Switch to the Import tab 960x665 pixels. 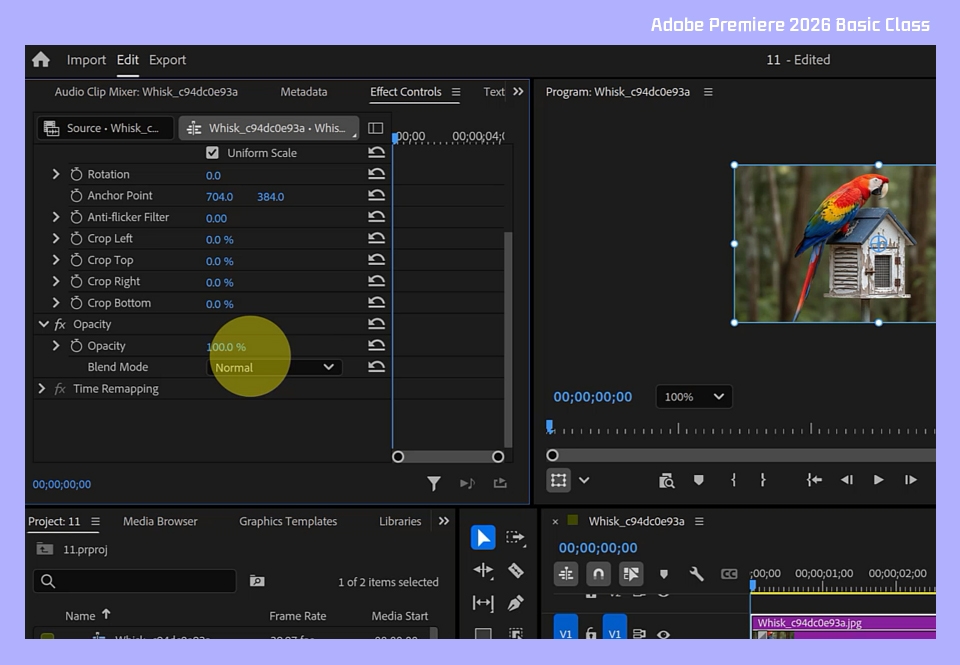86,60
